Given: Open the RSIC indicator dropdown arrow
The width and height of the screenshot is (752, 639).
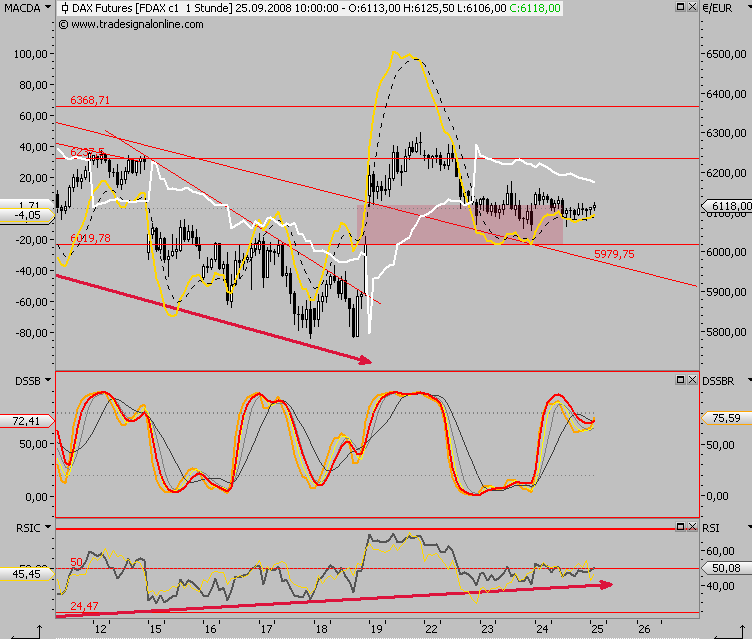Looking at the screenshot, I should pos(48,527).
